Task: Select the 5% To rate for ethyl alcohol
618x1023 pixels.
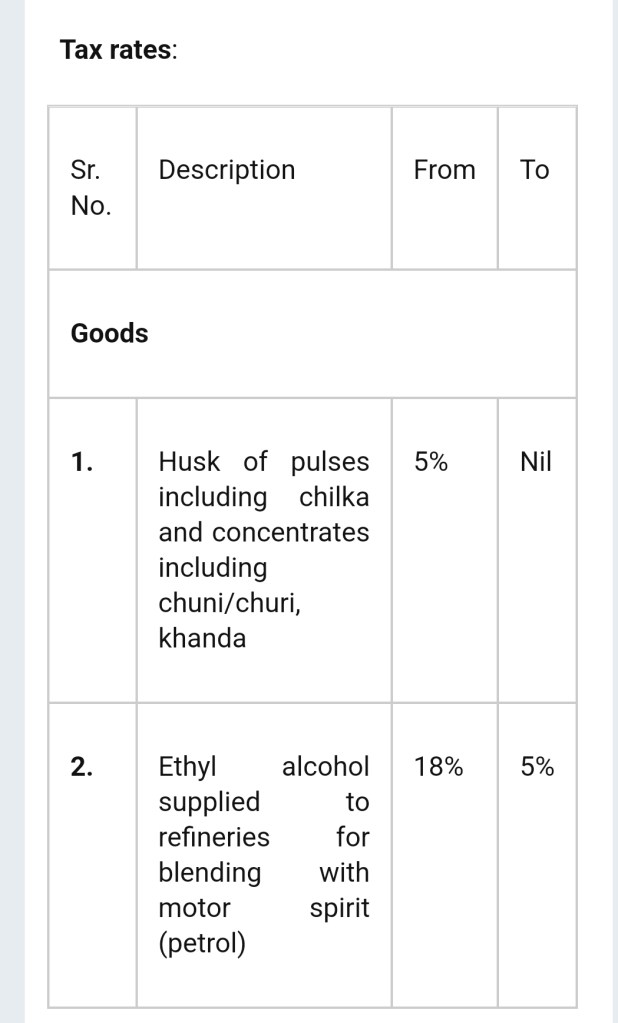Action: click(x=537, y=767)
